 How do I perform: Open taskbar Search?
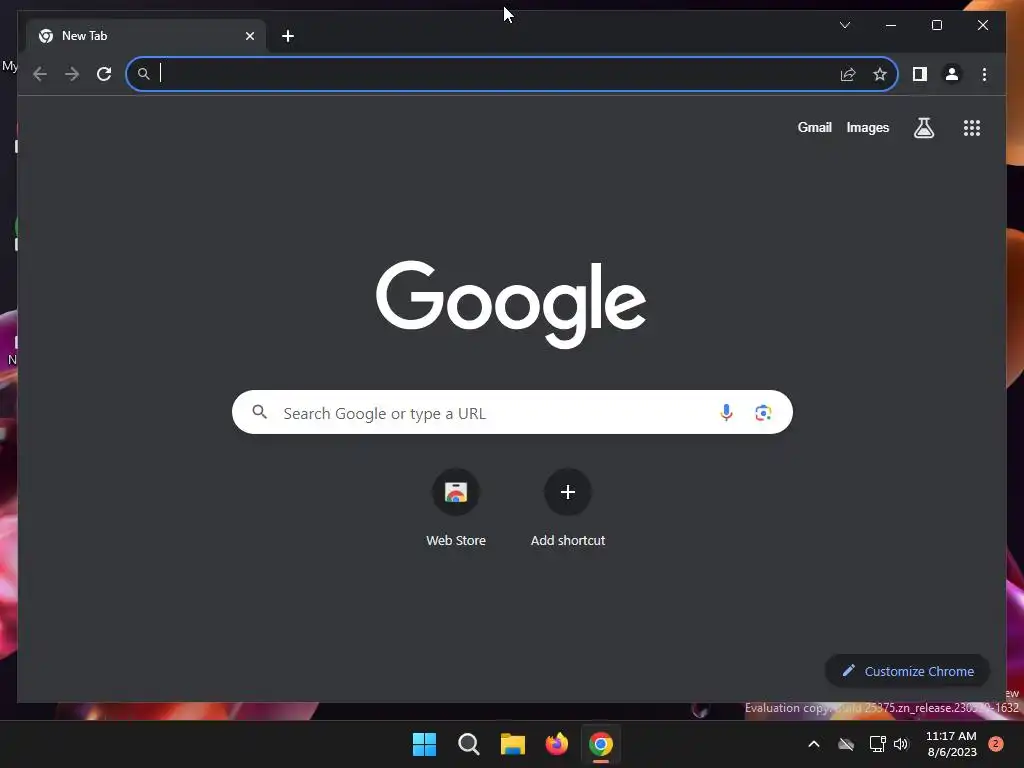point(469,744)
